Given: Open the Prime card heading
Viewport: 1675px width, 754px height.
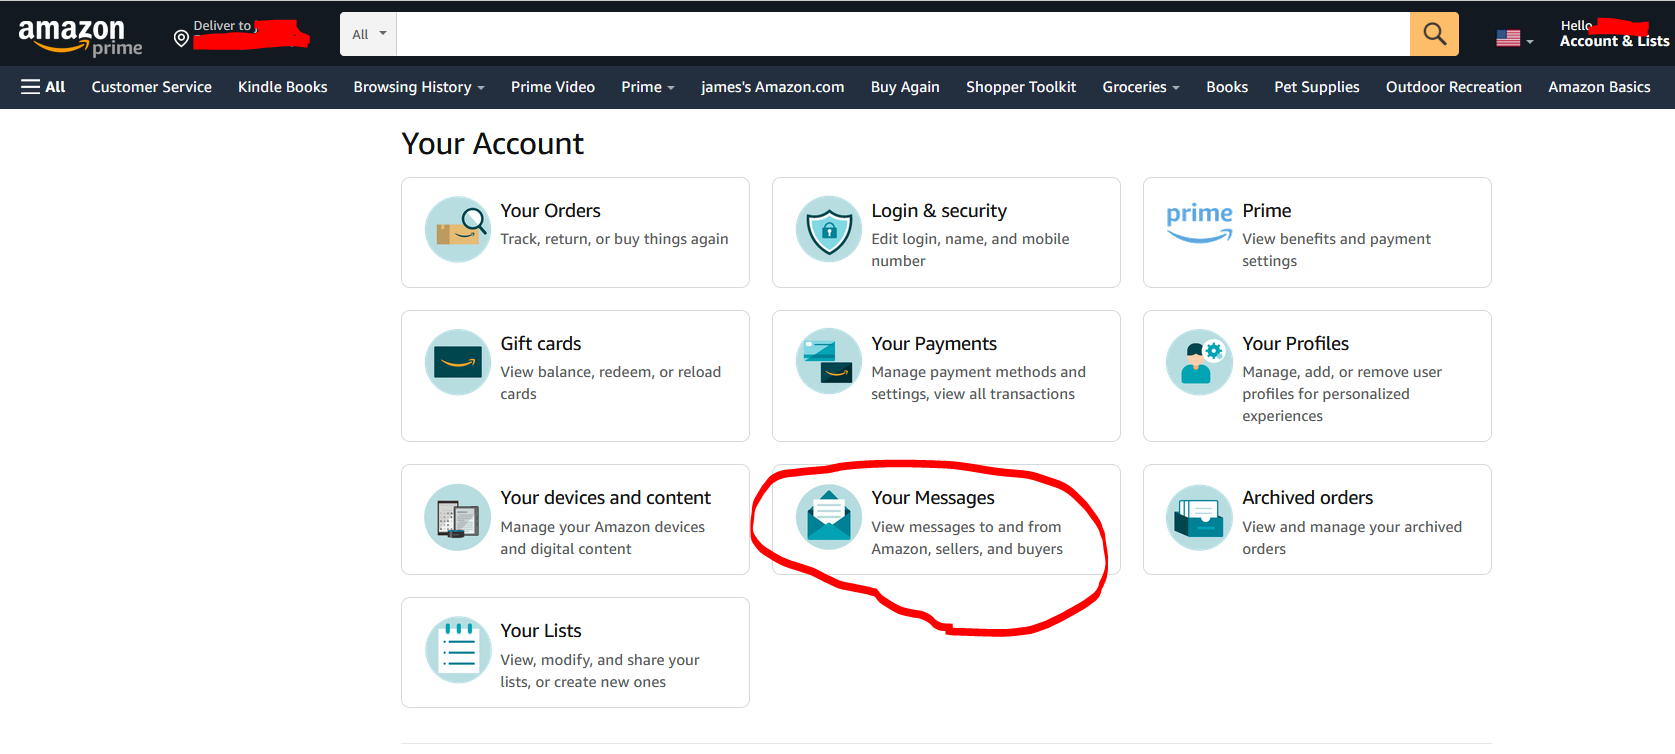Looking at the screenshot, I should point(1266,211).
